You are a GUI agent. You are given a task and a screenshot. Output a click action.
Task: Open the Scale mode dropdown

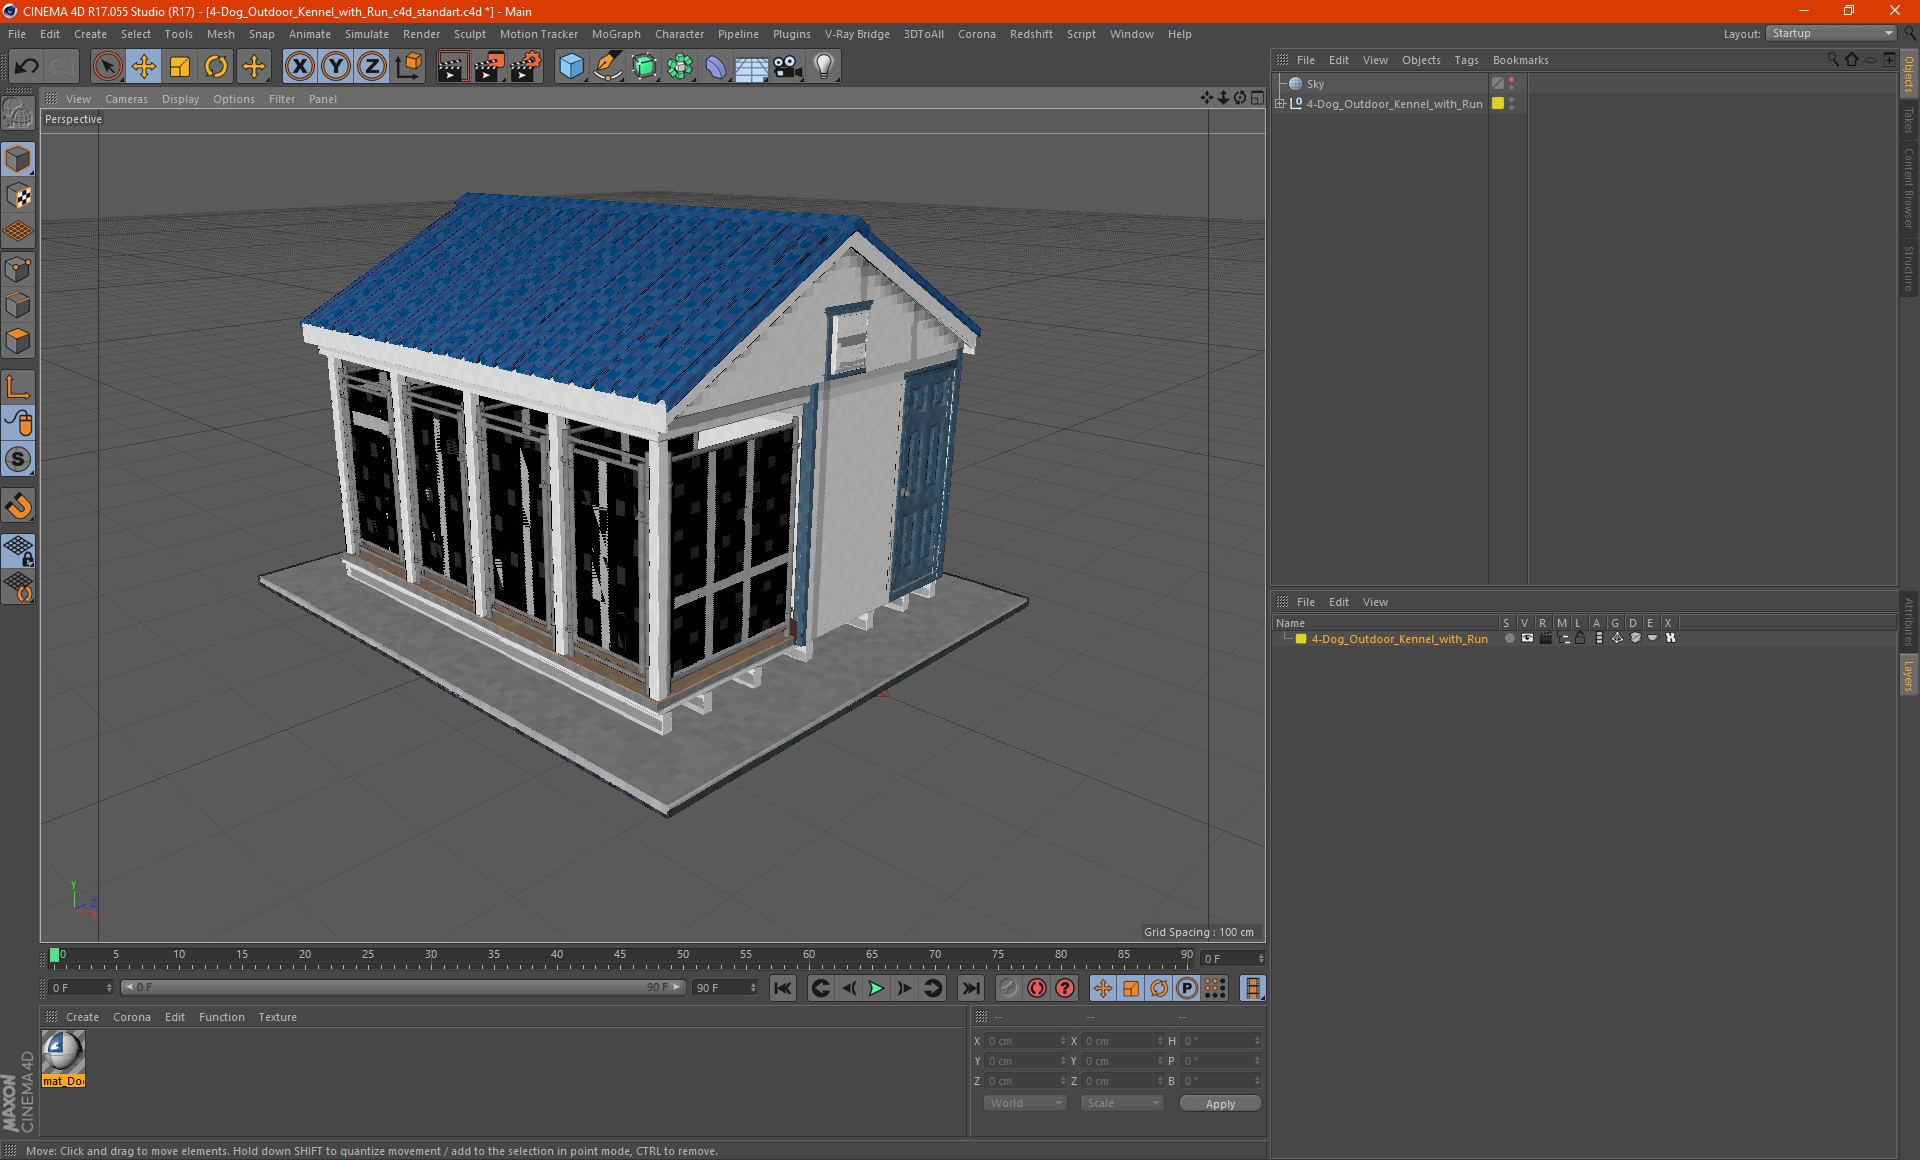pos(1122,1103)
